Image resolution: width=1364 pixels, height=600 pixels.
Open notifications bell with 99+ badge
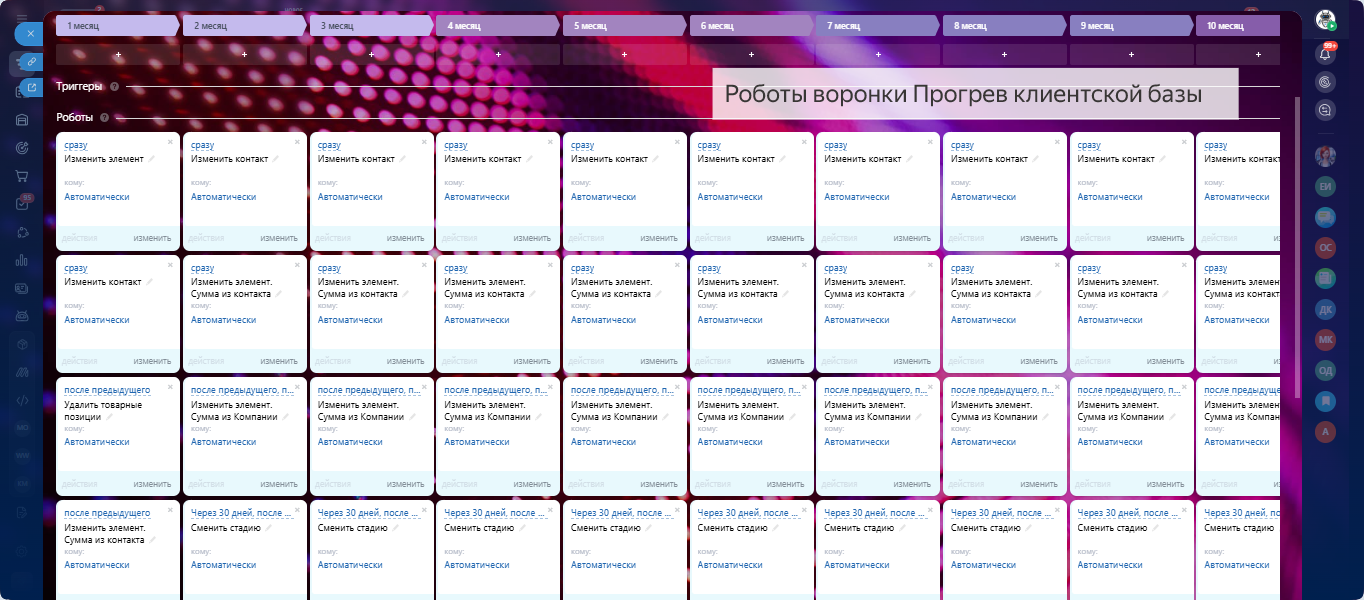tap(1325, 54)
